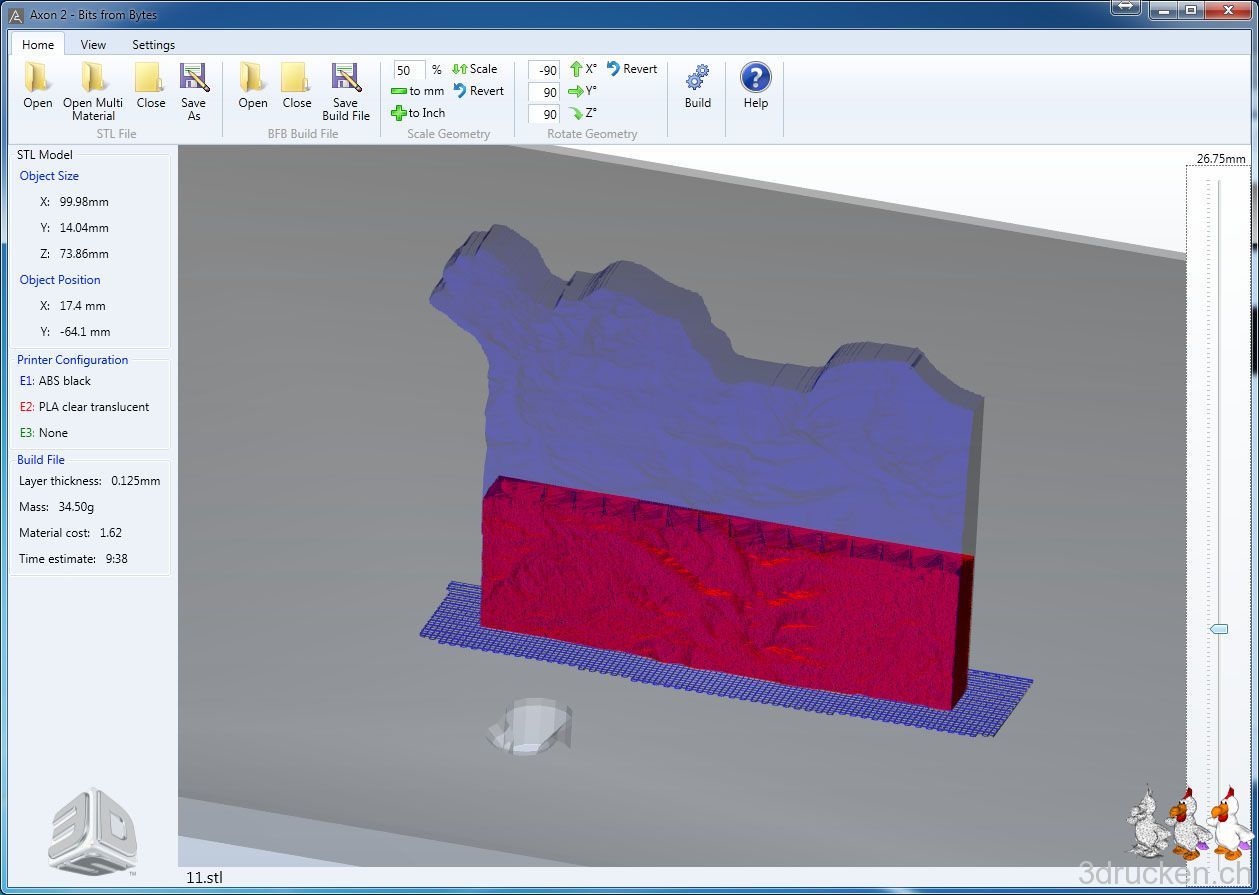The image size is (1259, 895).
Task: Click the Printer Configuration heading
Action: tap(72, 360)
